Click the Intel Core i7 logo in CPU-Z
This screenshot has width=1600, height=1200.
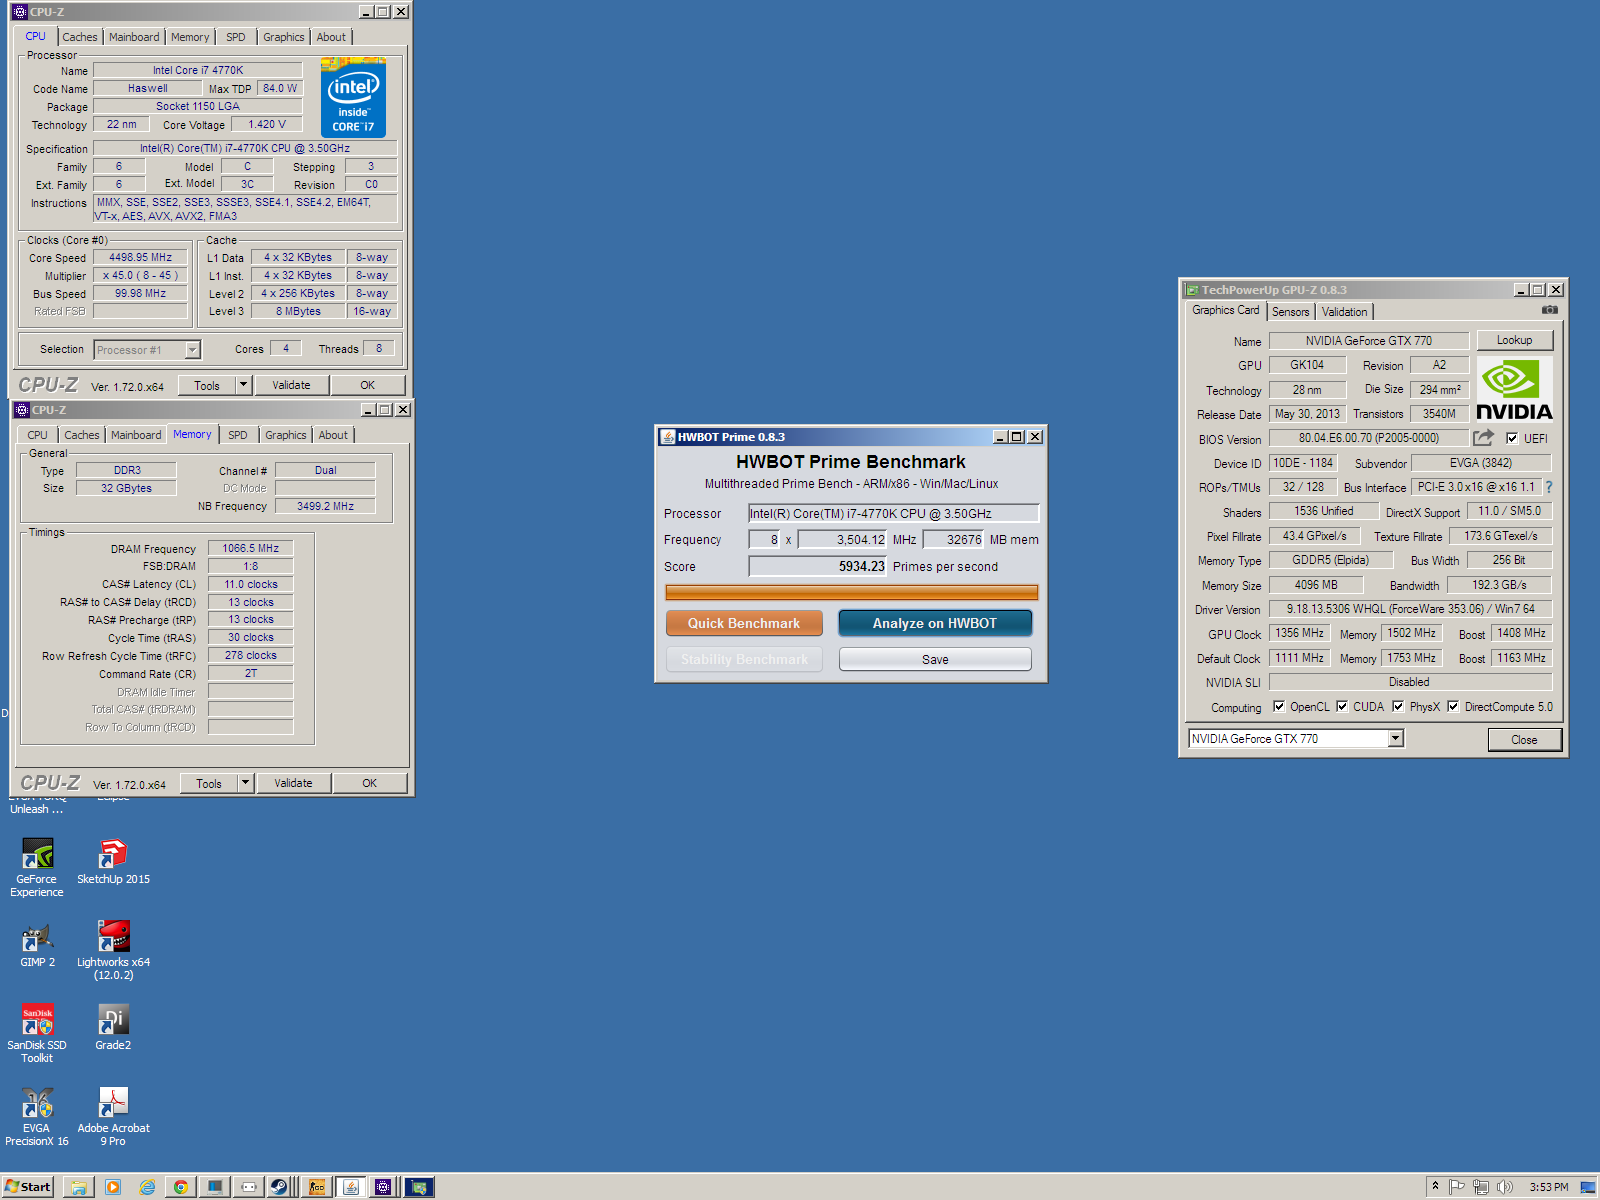tap(354, 98)
